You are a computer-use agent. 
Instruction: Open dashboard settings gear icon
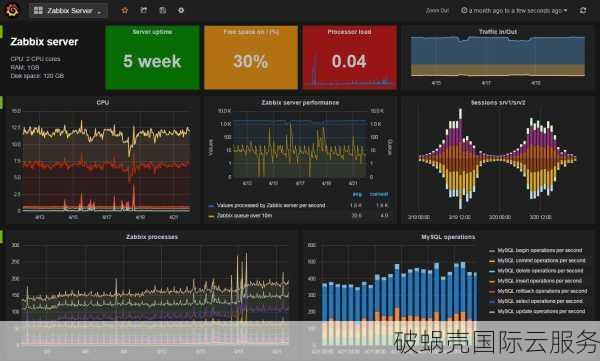click(181, 10)
